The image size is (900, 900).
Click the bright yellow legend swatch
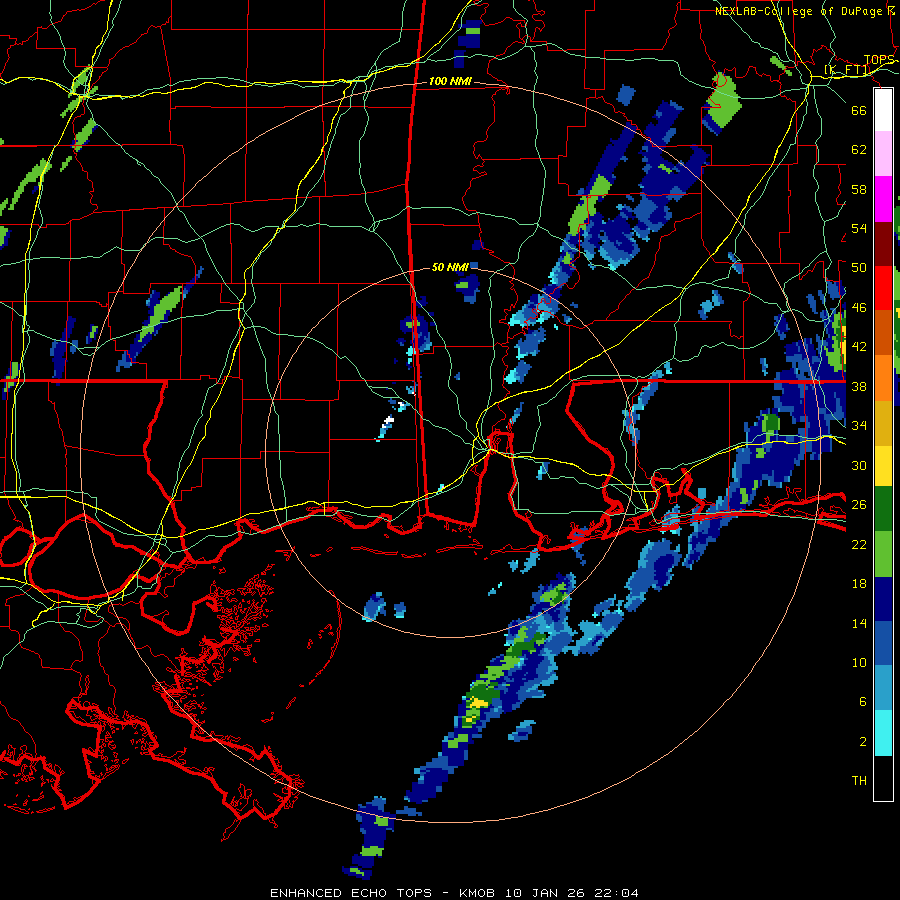click(x=883, y=466)
